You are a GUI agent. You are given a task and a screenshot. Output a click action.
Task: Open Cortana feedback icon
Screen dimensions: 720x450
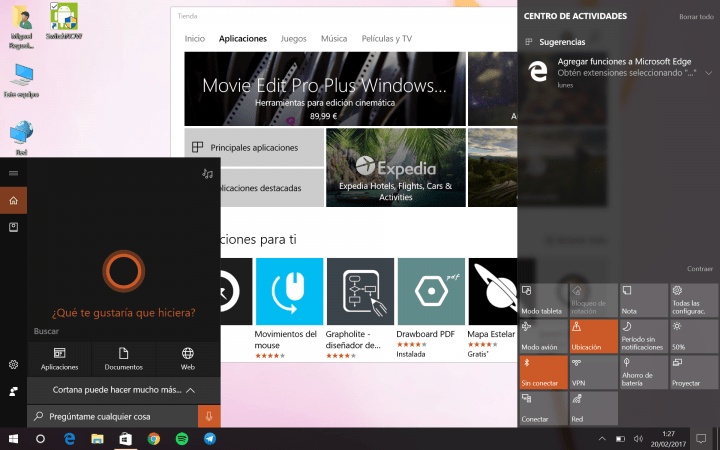(13, 391)
